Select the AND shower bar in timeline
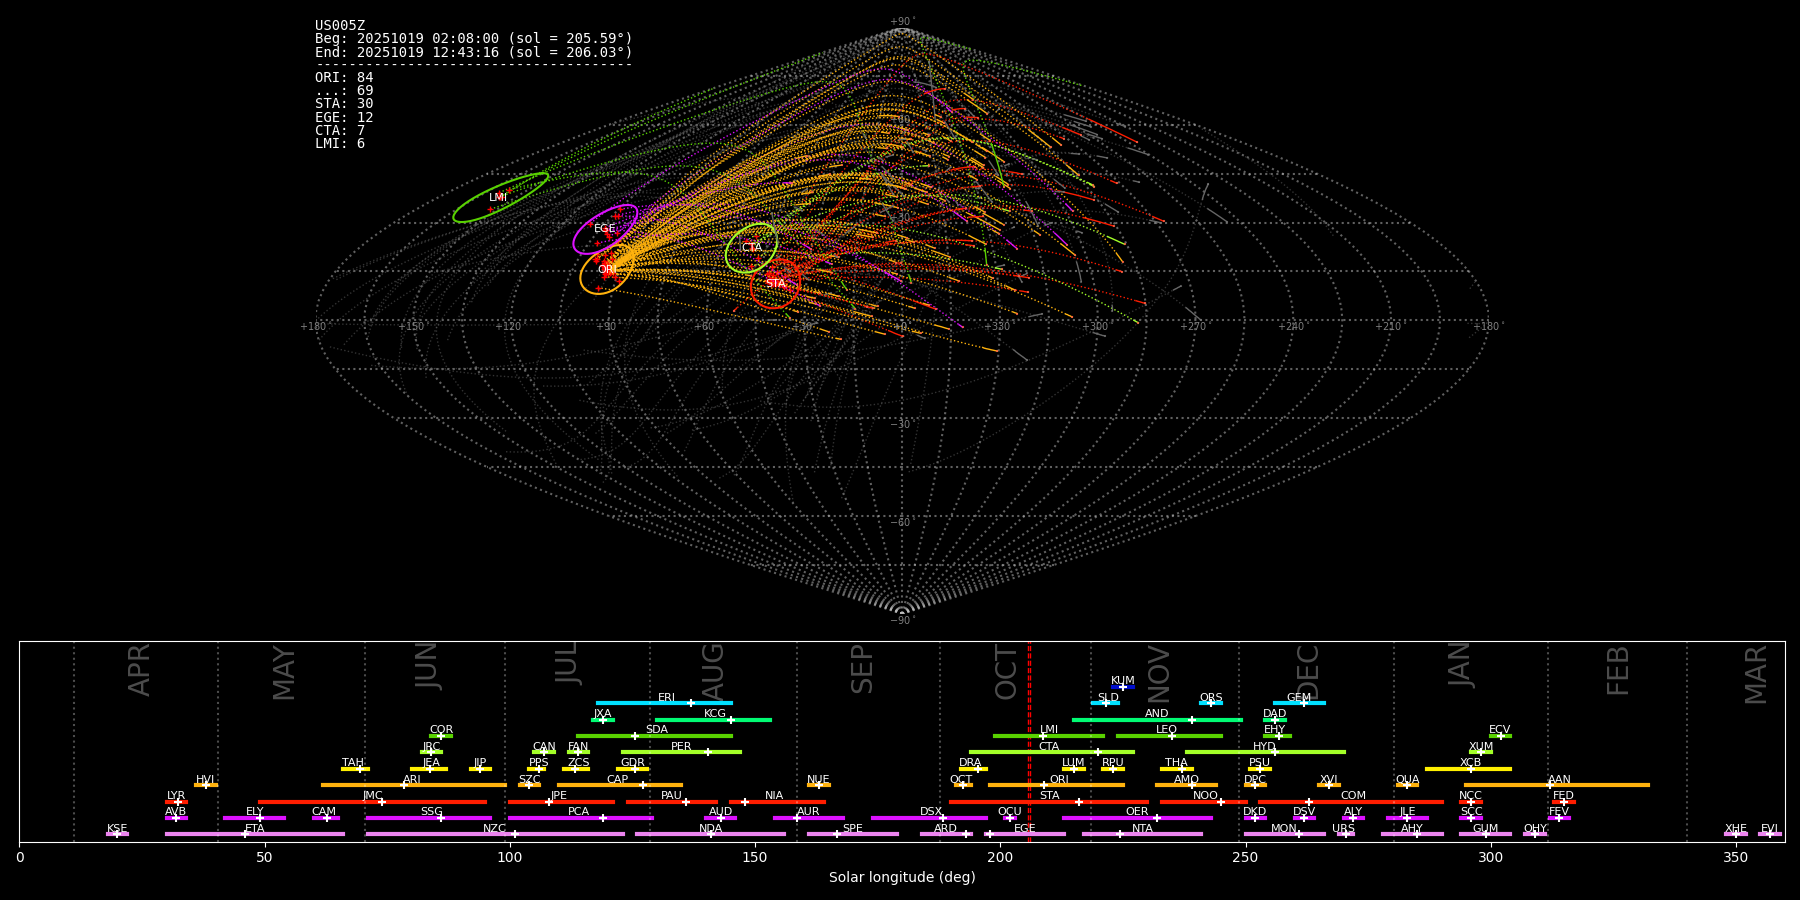Screen dimensions: 1800x900 [x=1157, y=719]
